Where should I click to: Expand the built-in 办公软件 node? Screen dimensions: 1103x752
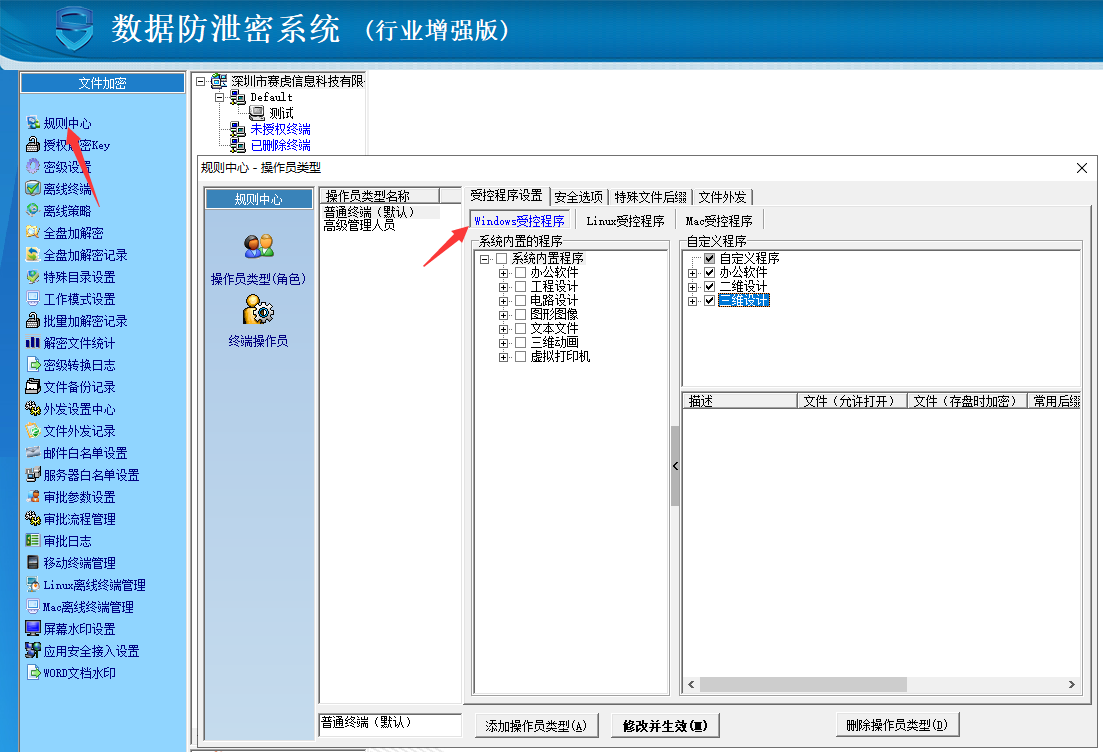click(503, 273)
